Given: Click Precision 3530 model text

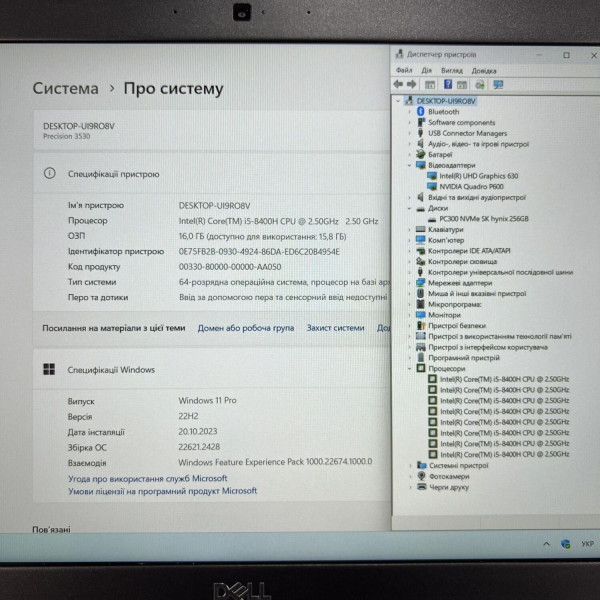Looking at the screenshot, I should coord(67,136).
